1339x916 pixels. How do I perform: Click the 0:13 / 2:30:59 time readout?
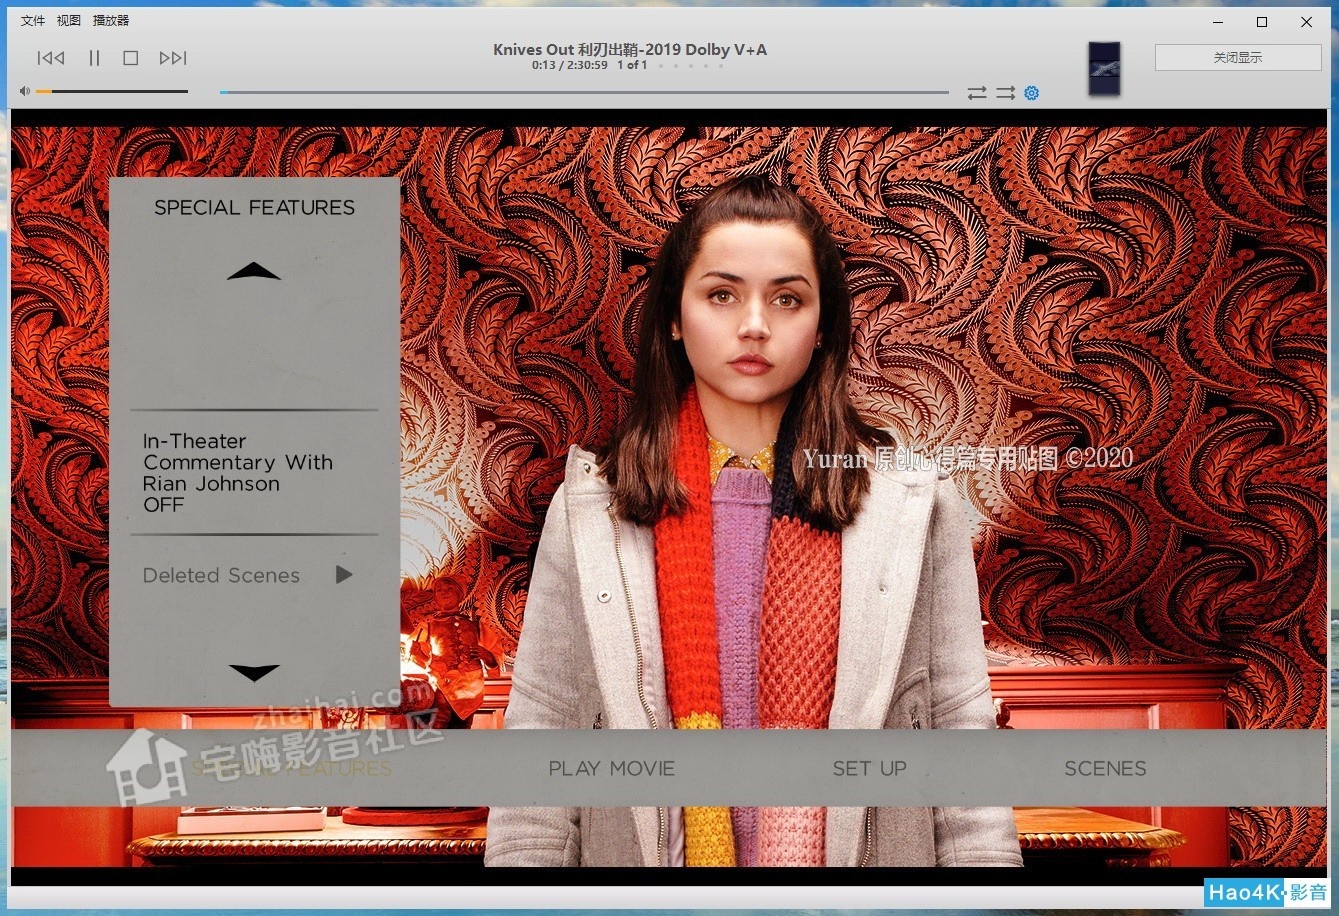pos(570,65)
